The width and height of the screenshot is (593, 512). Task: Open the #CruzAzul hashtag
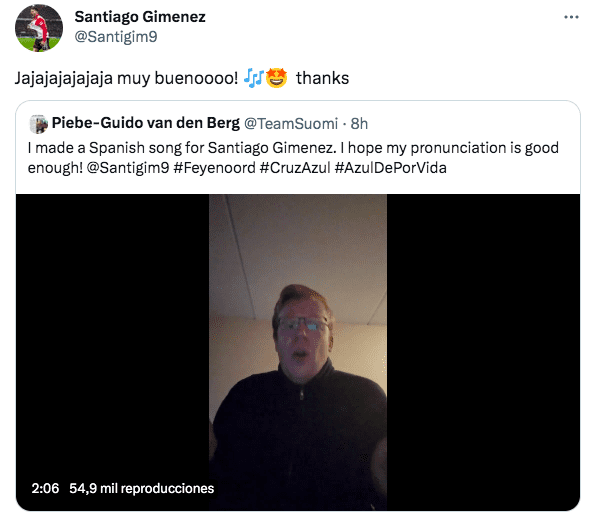[x=295, y=168]
